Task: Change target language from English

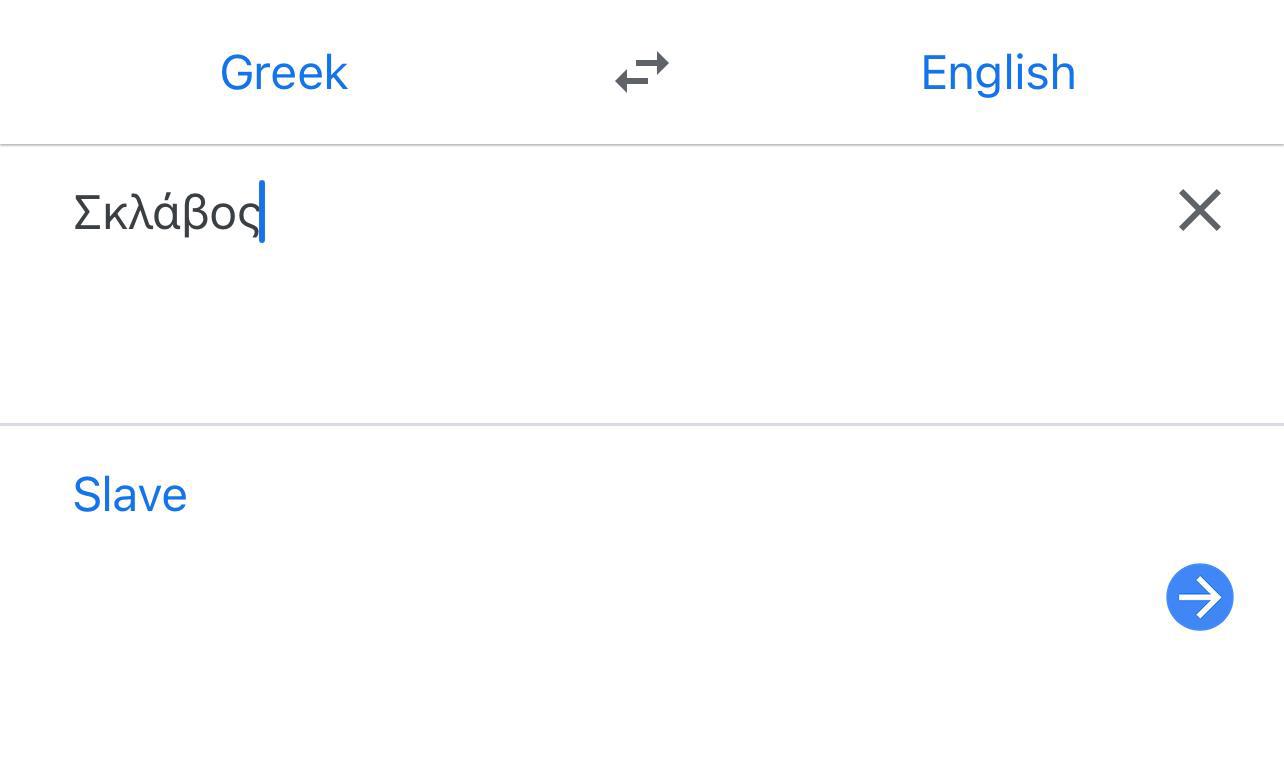Action: [997, 73]
